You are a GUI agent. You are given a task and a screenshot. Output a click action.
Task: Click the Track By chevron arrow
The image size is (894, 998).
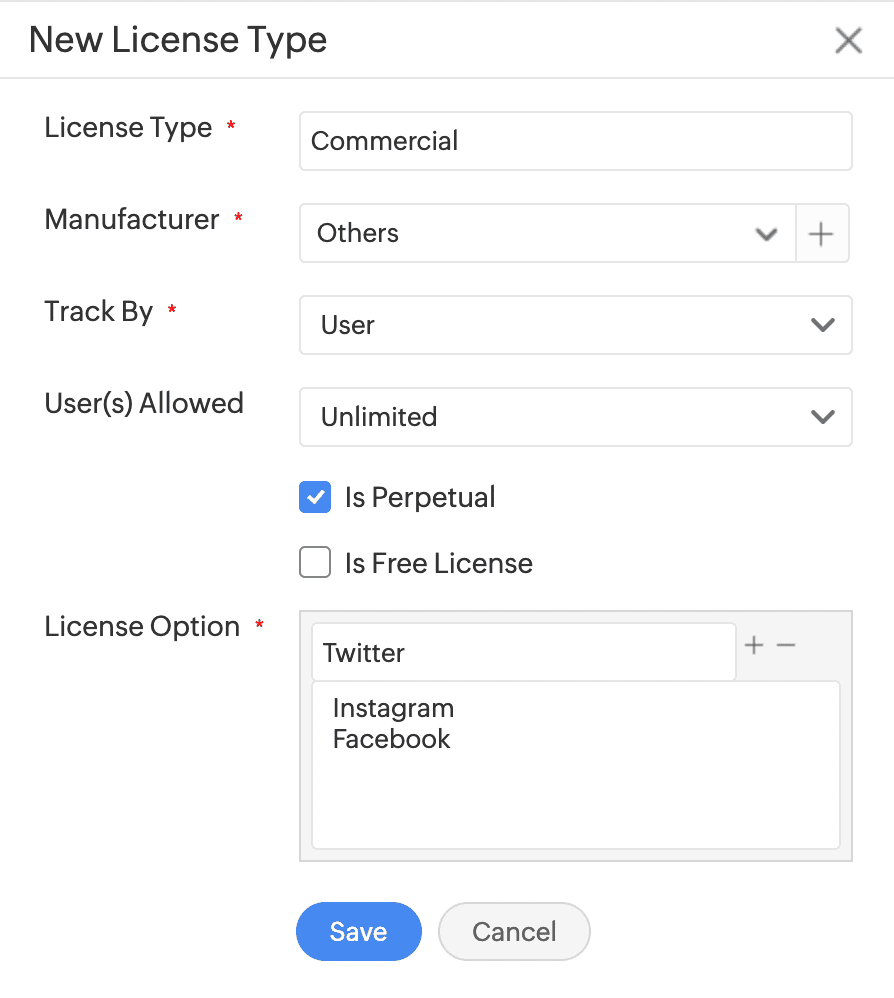coord(823,325)
